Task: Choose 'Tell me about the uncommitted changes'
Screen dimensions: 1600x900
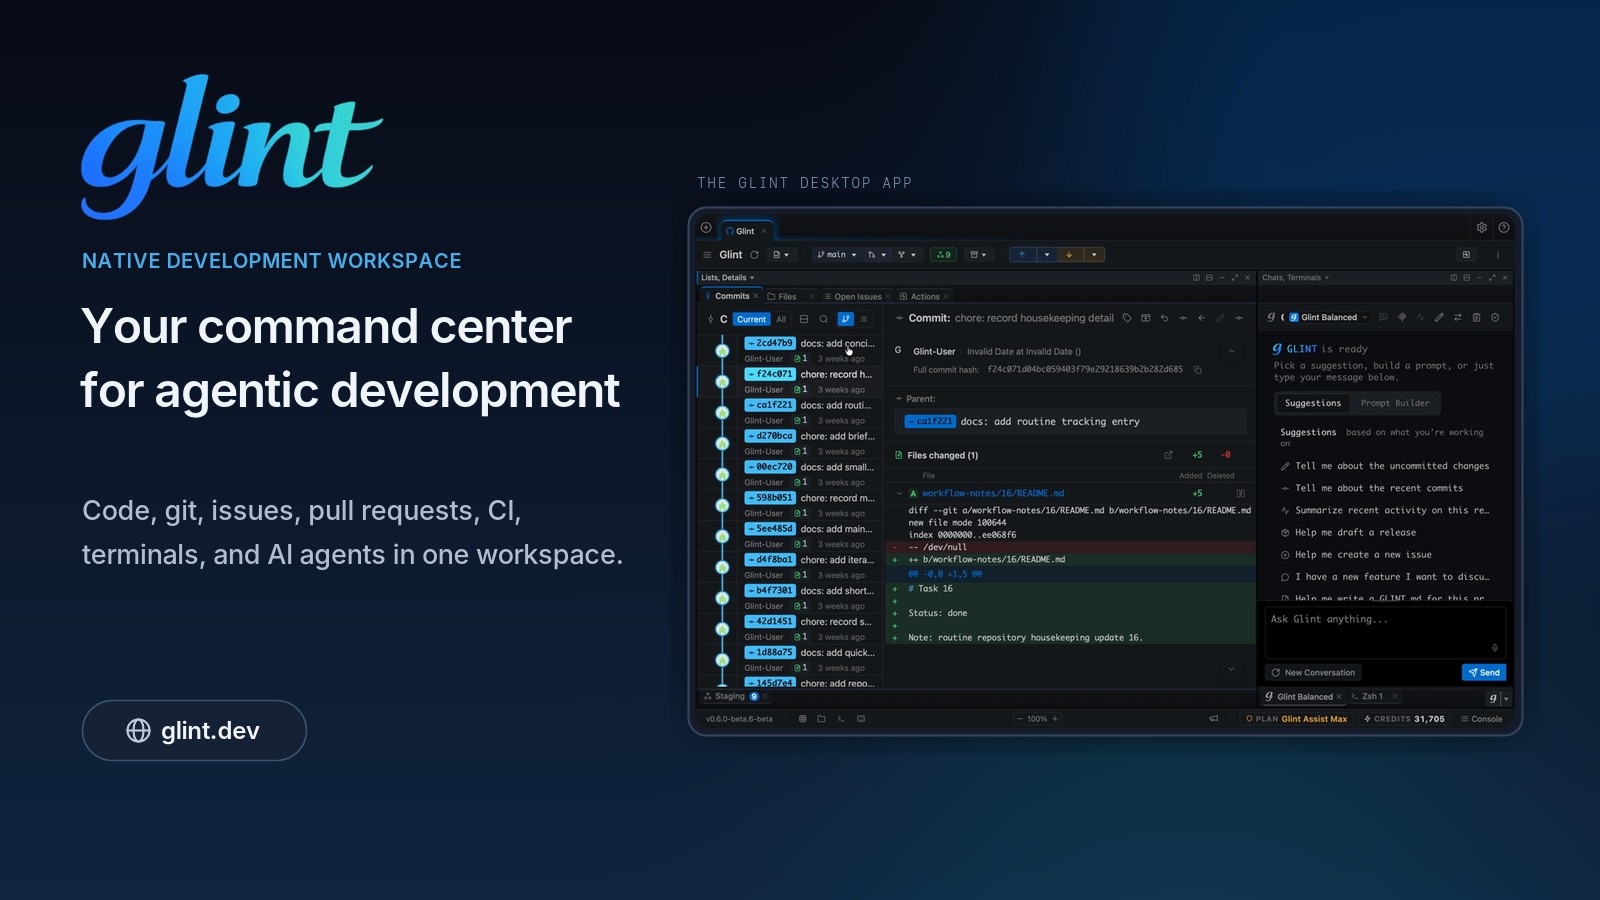Action: pos(1385,466)
